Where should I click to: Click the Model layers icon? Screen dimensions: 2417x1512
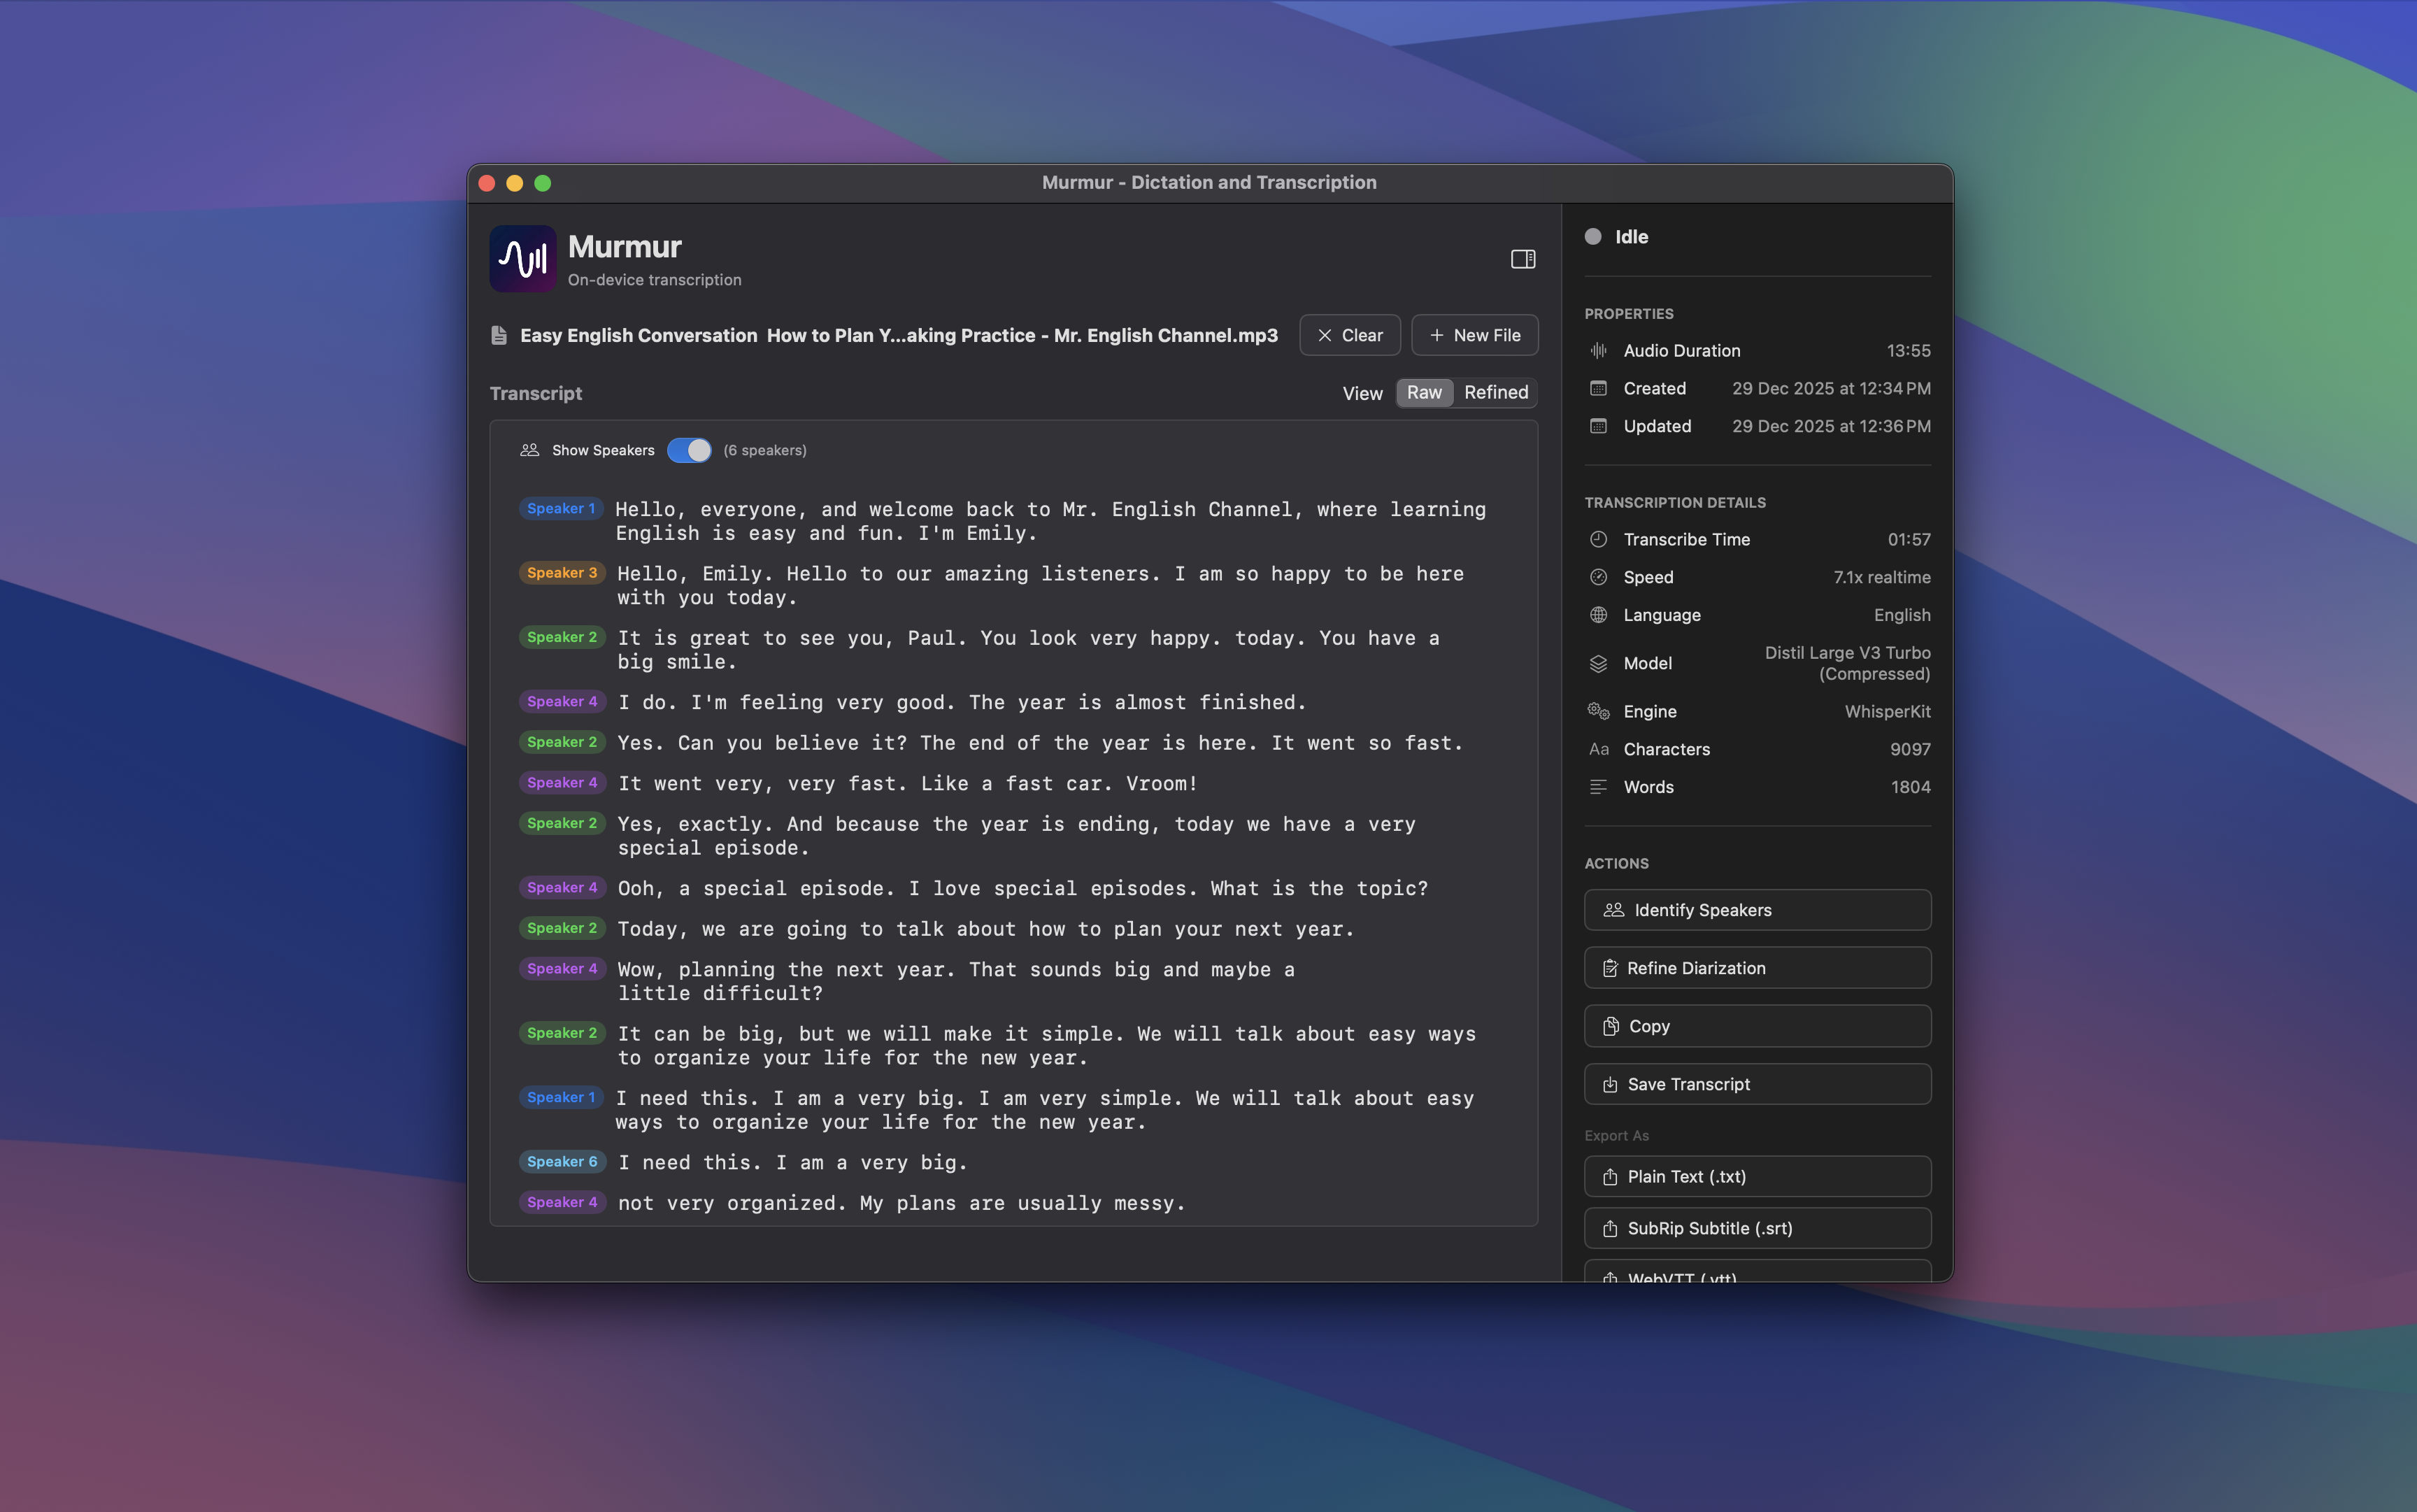point(1598,663)
